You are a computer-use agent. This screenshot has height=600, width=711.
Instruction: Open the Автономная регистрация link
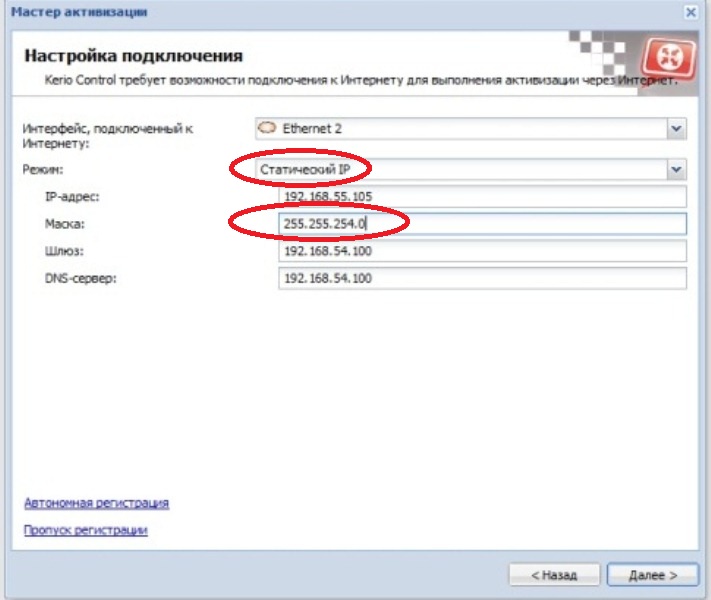point(96,503)
